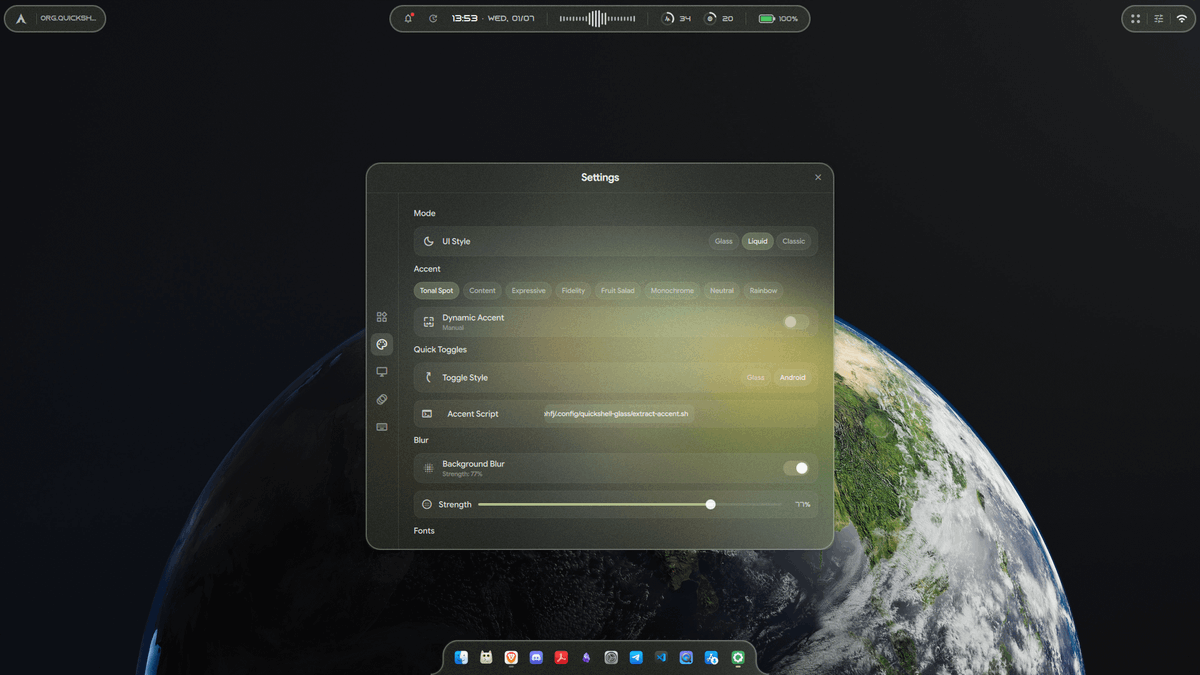
Task: Click the CPU gauge showing 34
Action: 677,18
